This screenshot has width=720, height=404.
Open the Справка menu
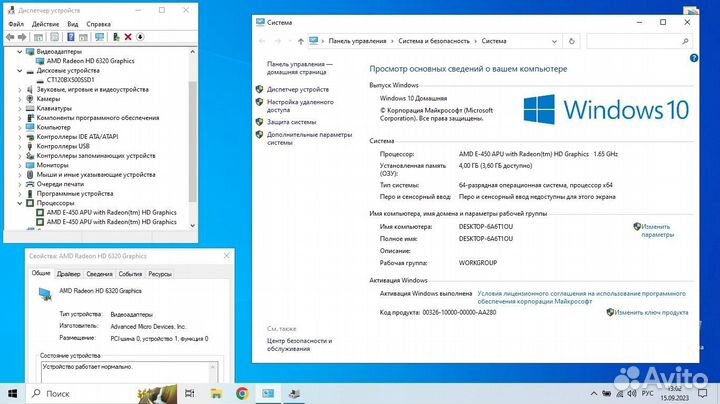[98, 24]
